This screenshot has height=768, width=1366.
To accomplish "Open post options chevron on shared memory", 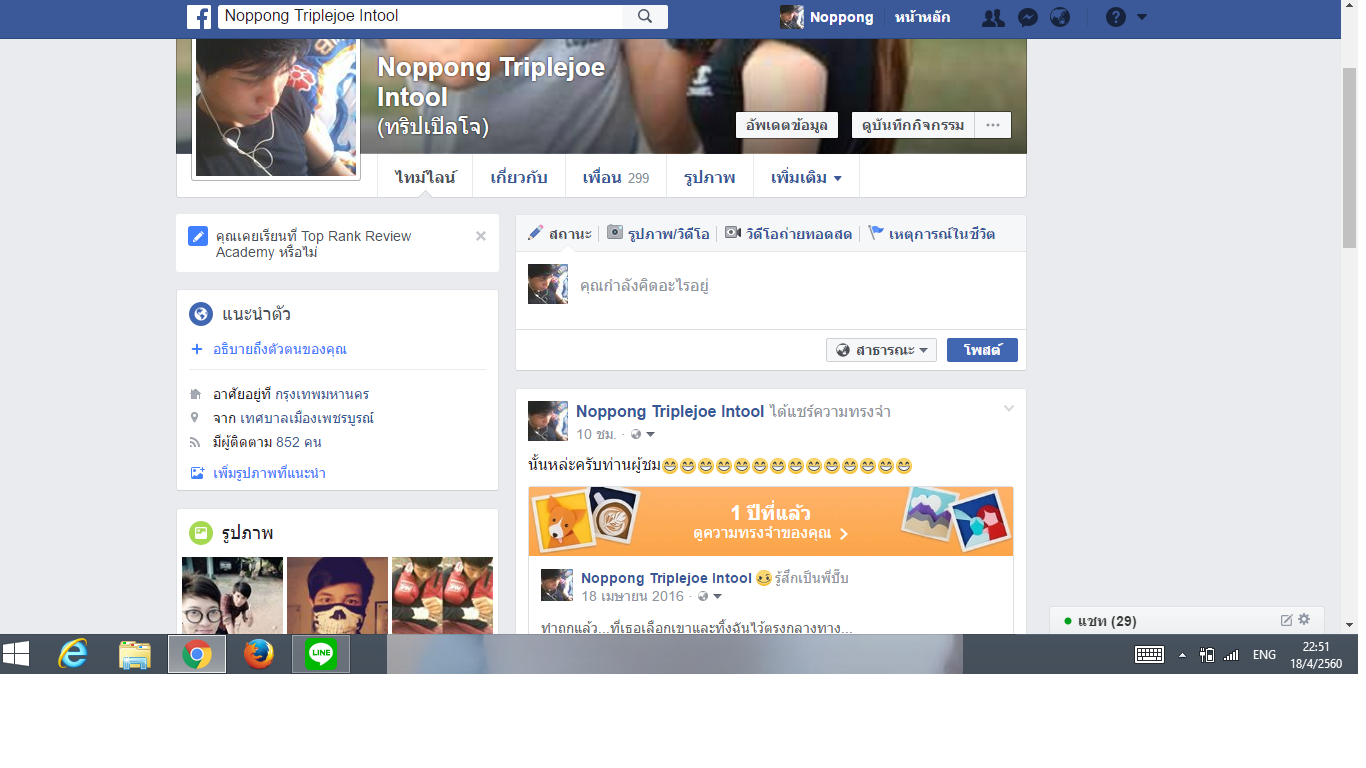I will coord(1008,408).
